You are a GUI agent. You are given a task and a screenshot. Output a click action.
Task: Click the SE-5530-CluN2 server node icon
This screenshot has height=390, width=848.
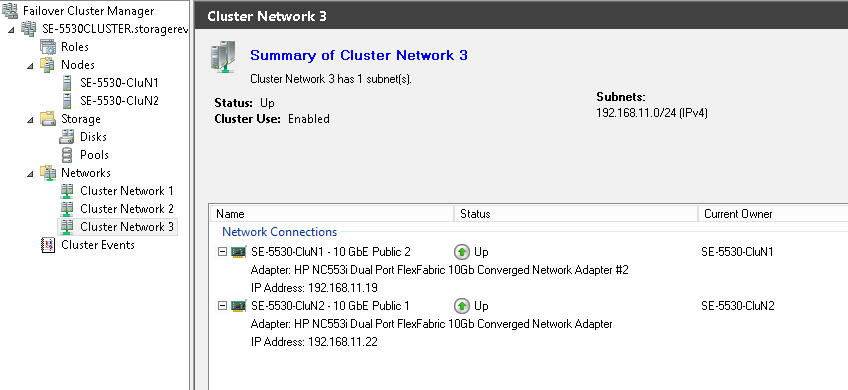(x=67, y=101)
